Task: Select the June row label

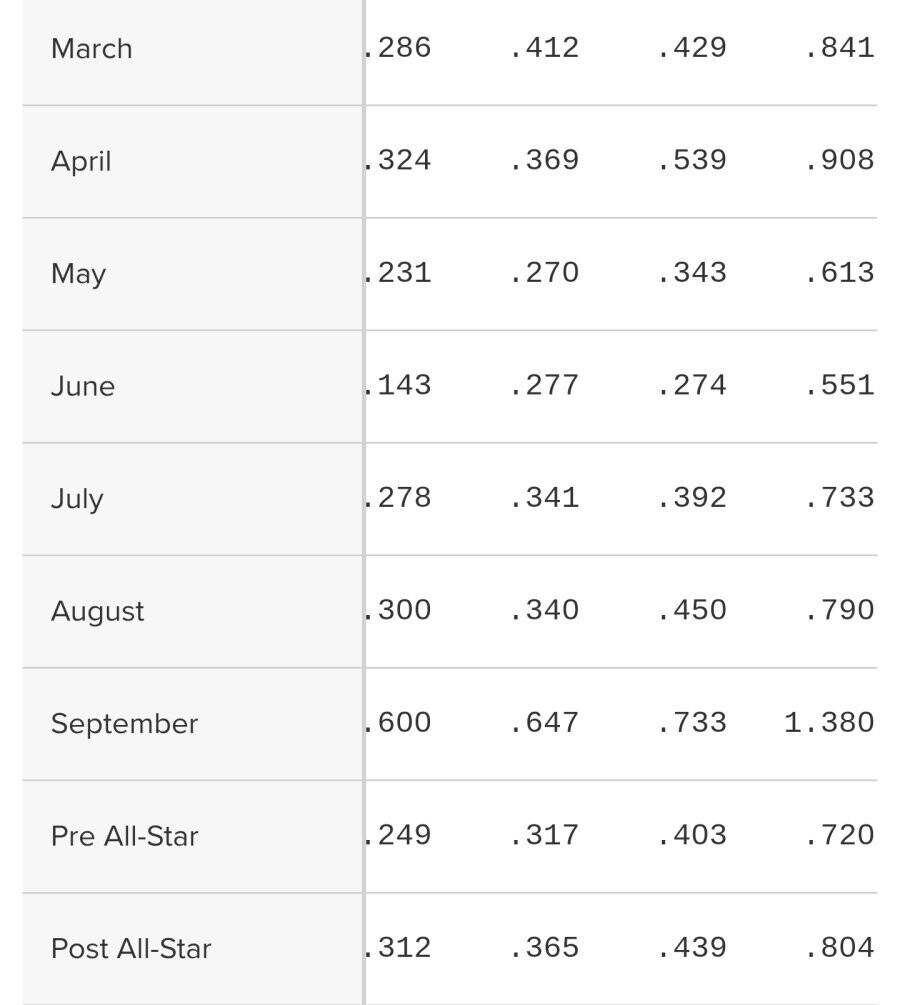Action: (x=83, y=386)
